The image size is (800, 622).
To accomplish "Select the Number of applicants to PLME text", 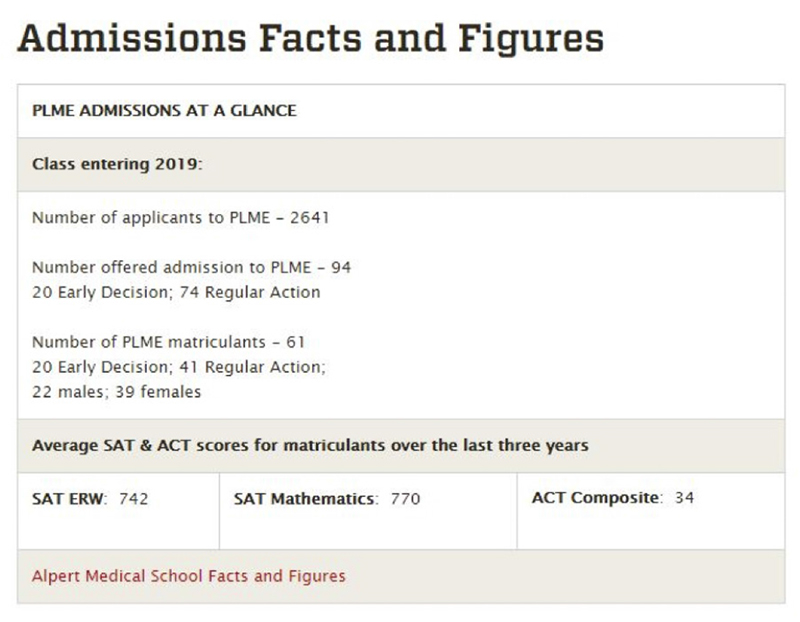I will 151,218.
